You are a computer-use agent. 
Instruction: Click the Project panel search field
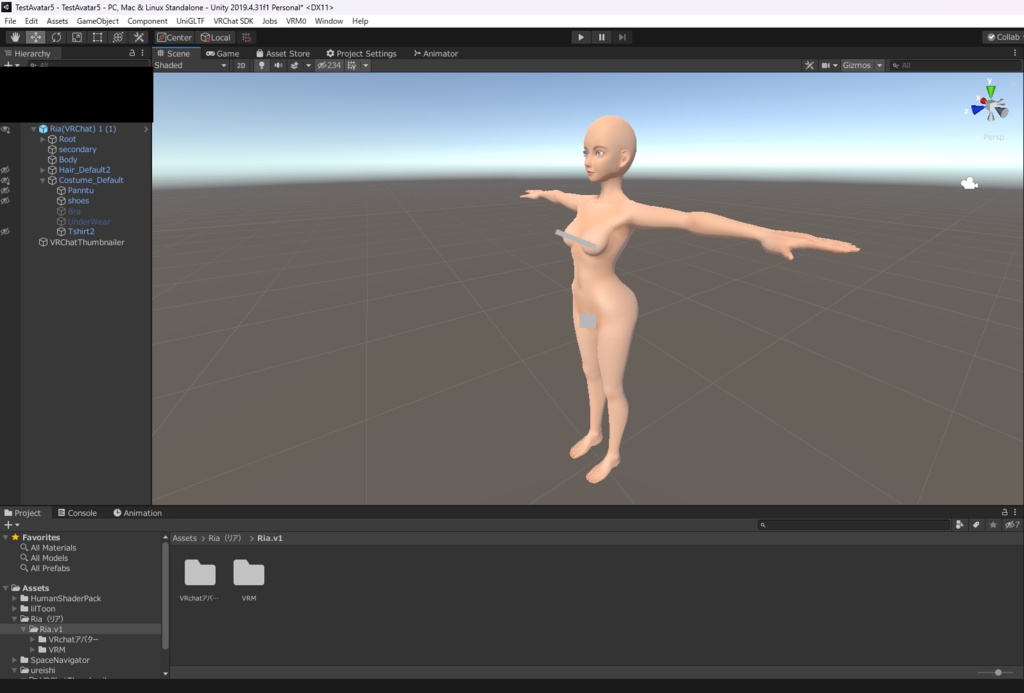854,524
